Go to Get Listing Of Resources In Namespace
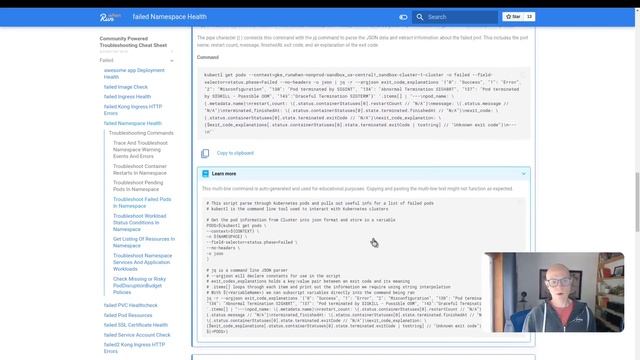The width and height of the screenshot is (640, 360). (144, 242)
